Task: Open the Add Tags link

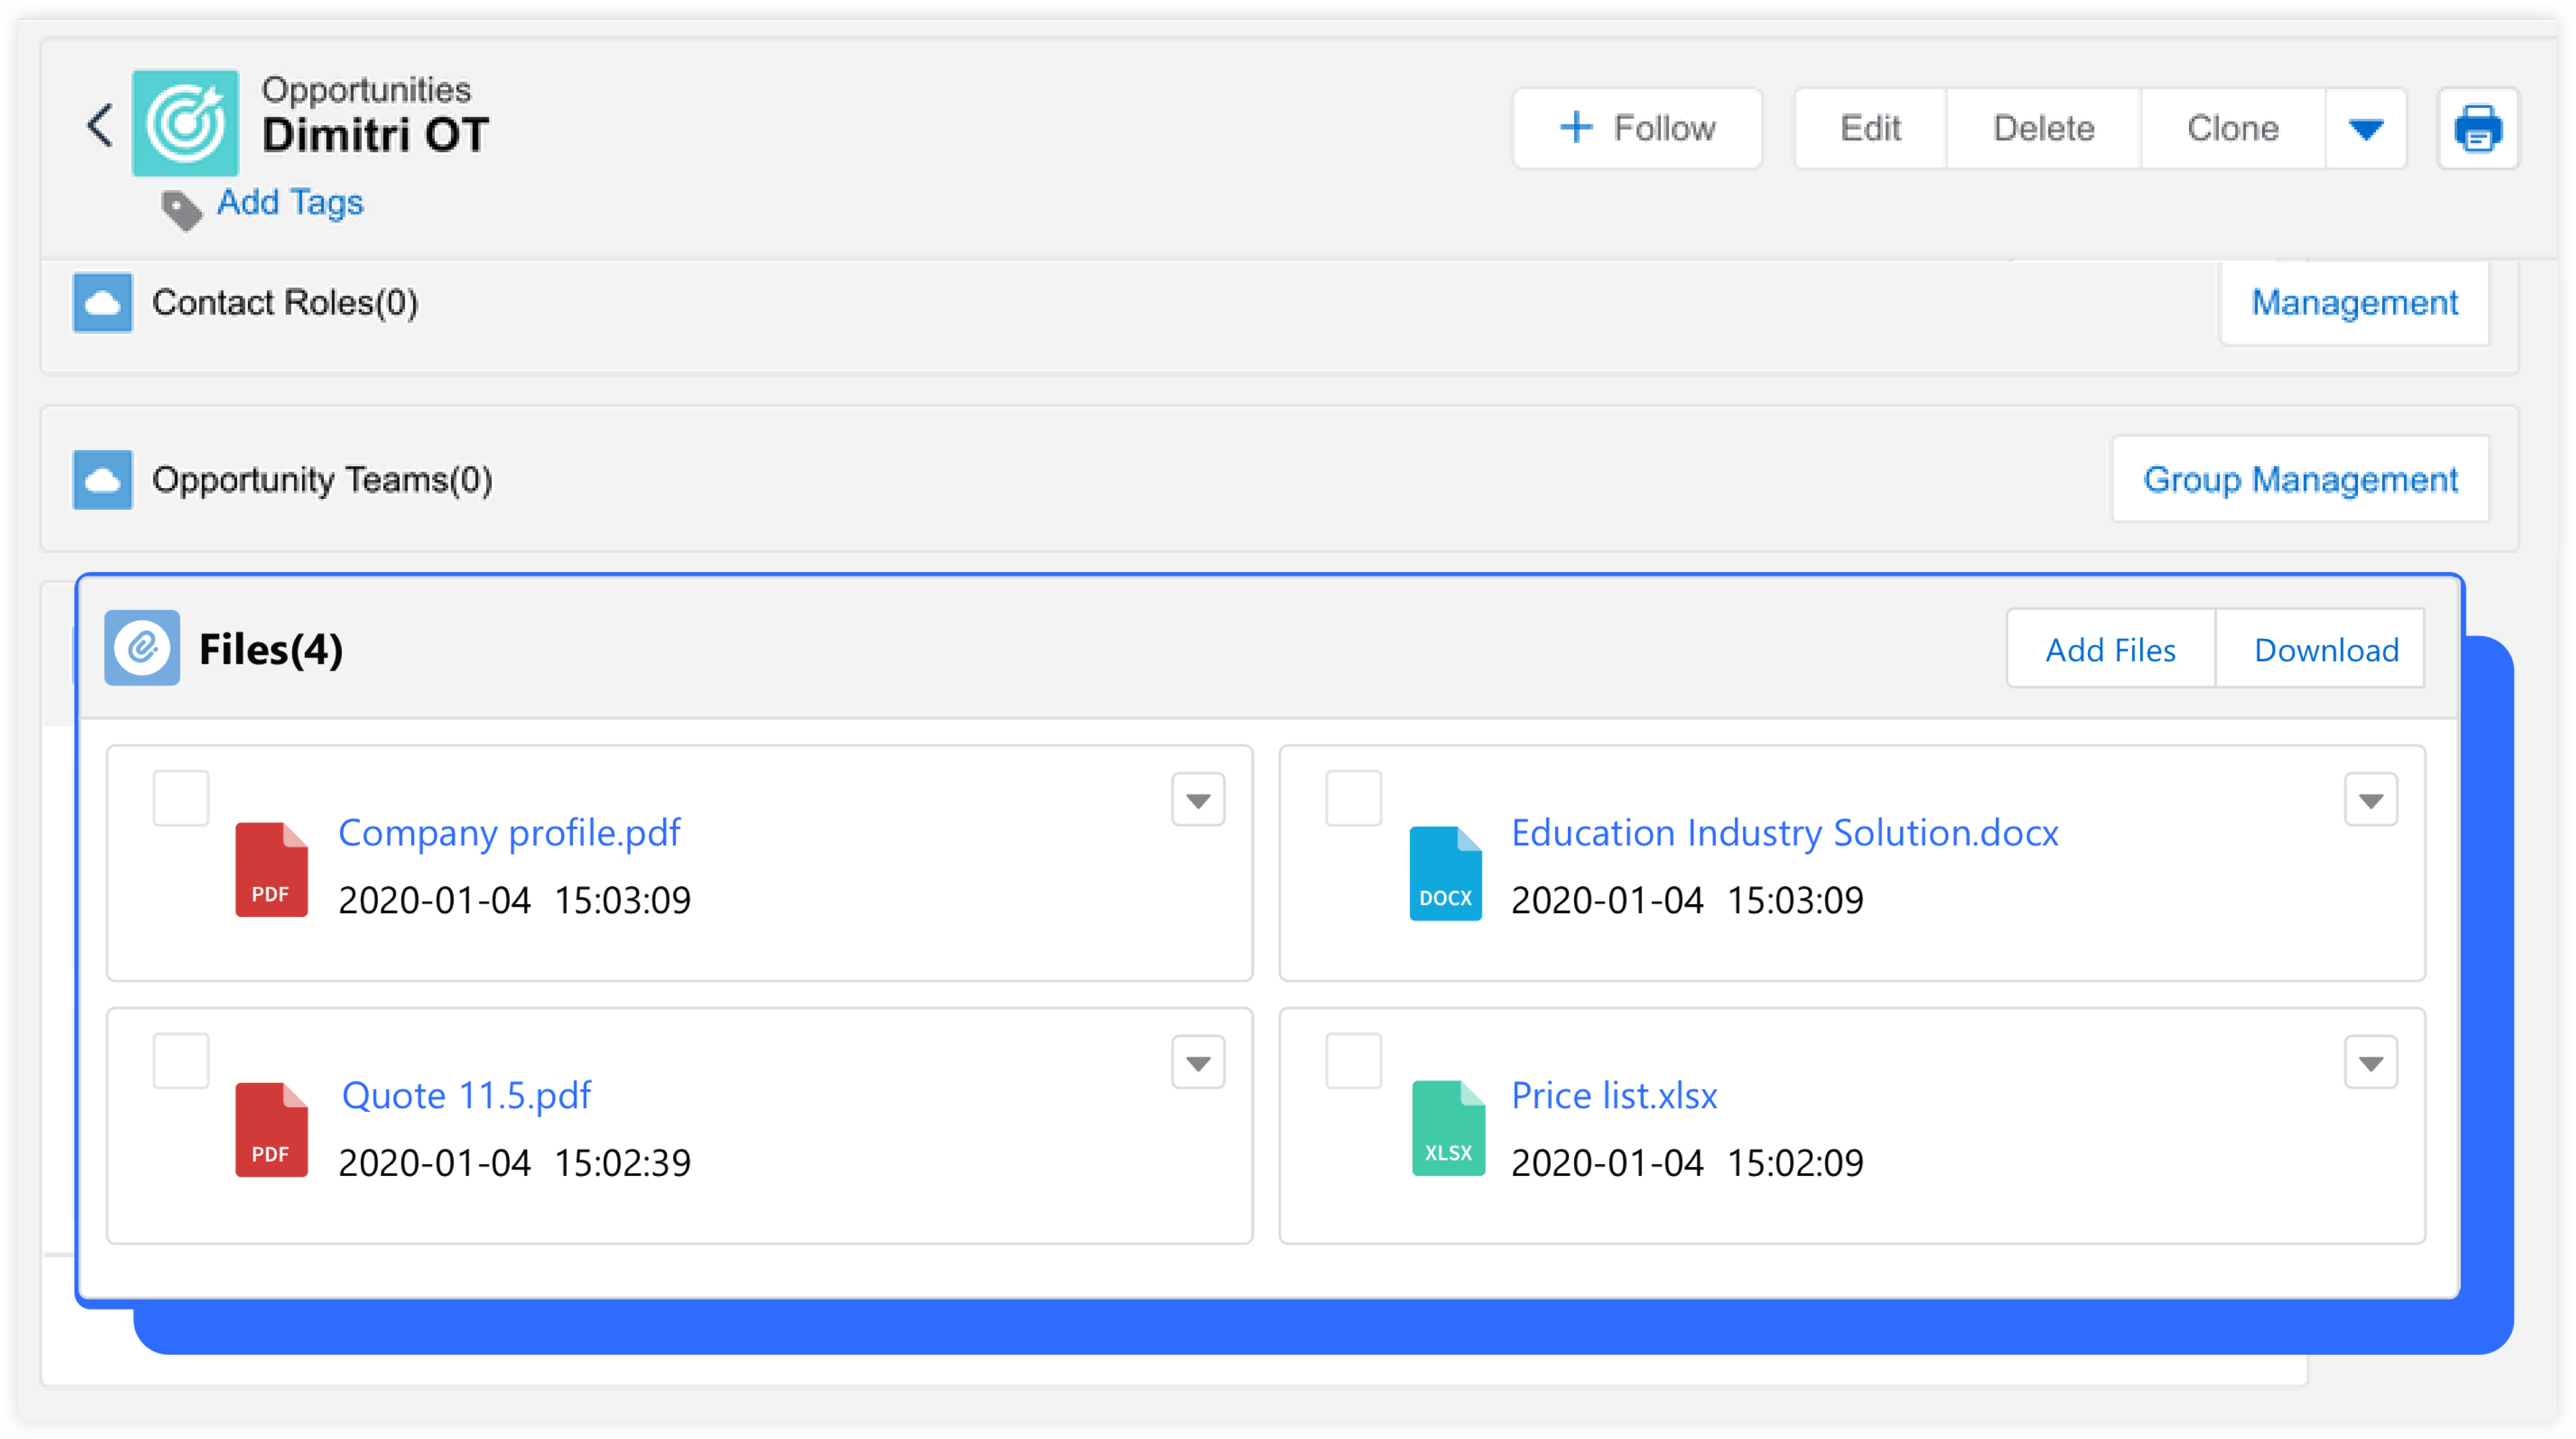Action: click(290, 202)
